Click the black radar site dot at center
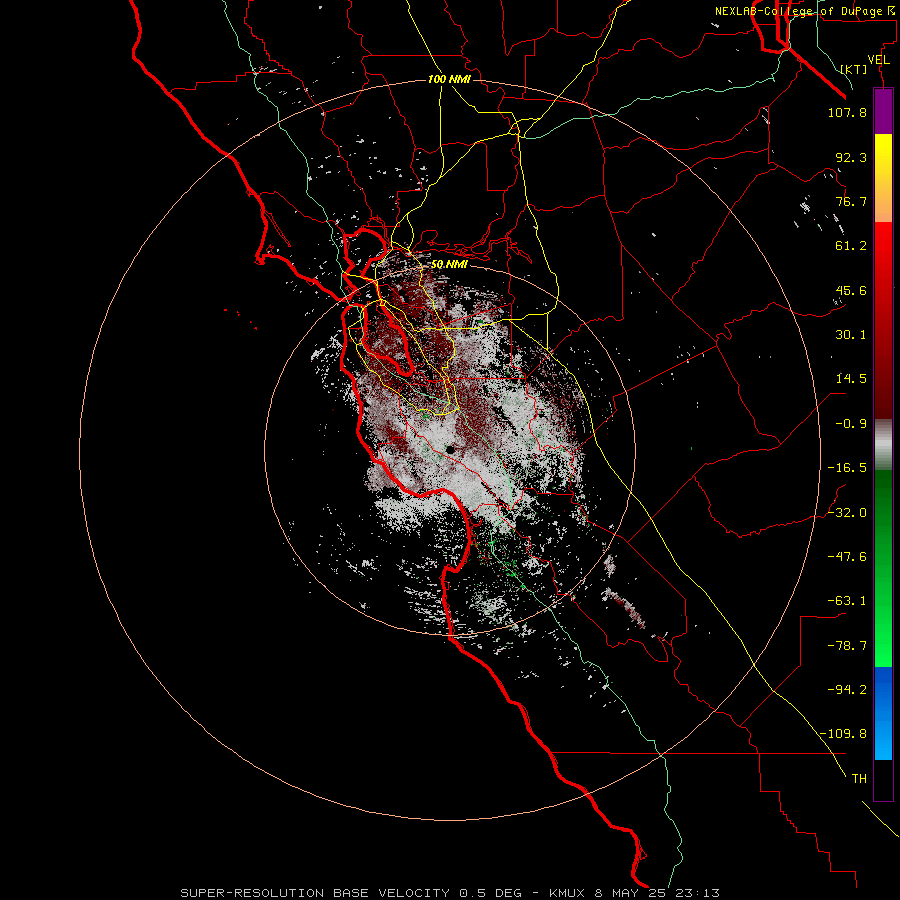 coord(450,449)
